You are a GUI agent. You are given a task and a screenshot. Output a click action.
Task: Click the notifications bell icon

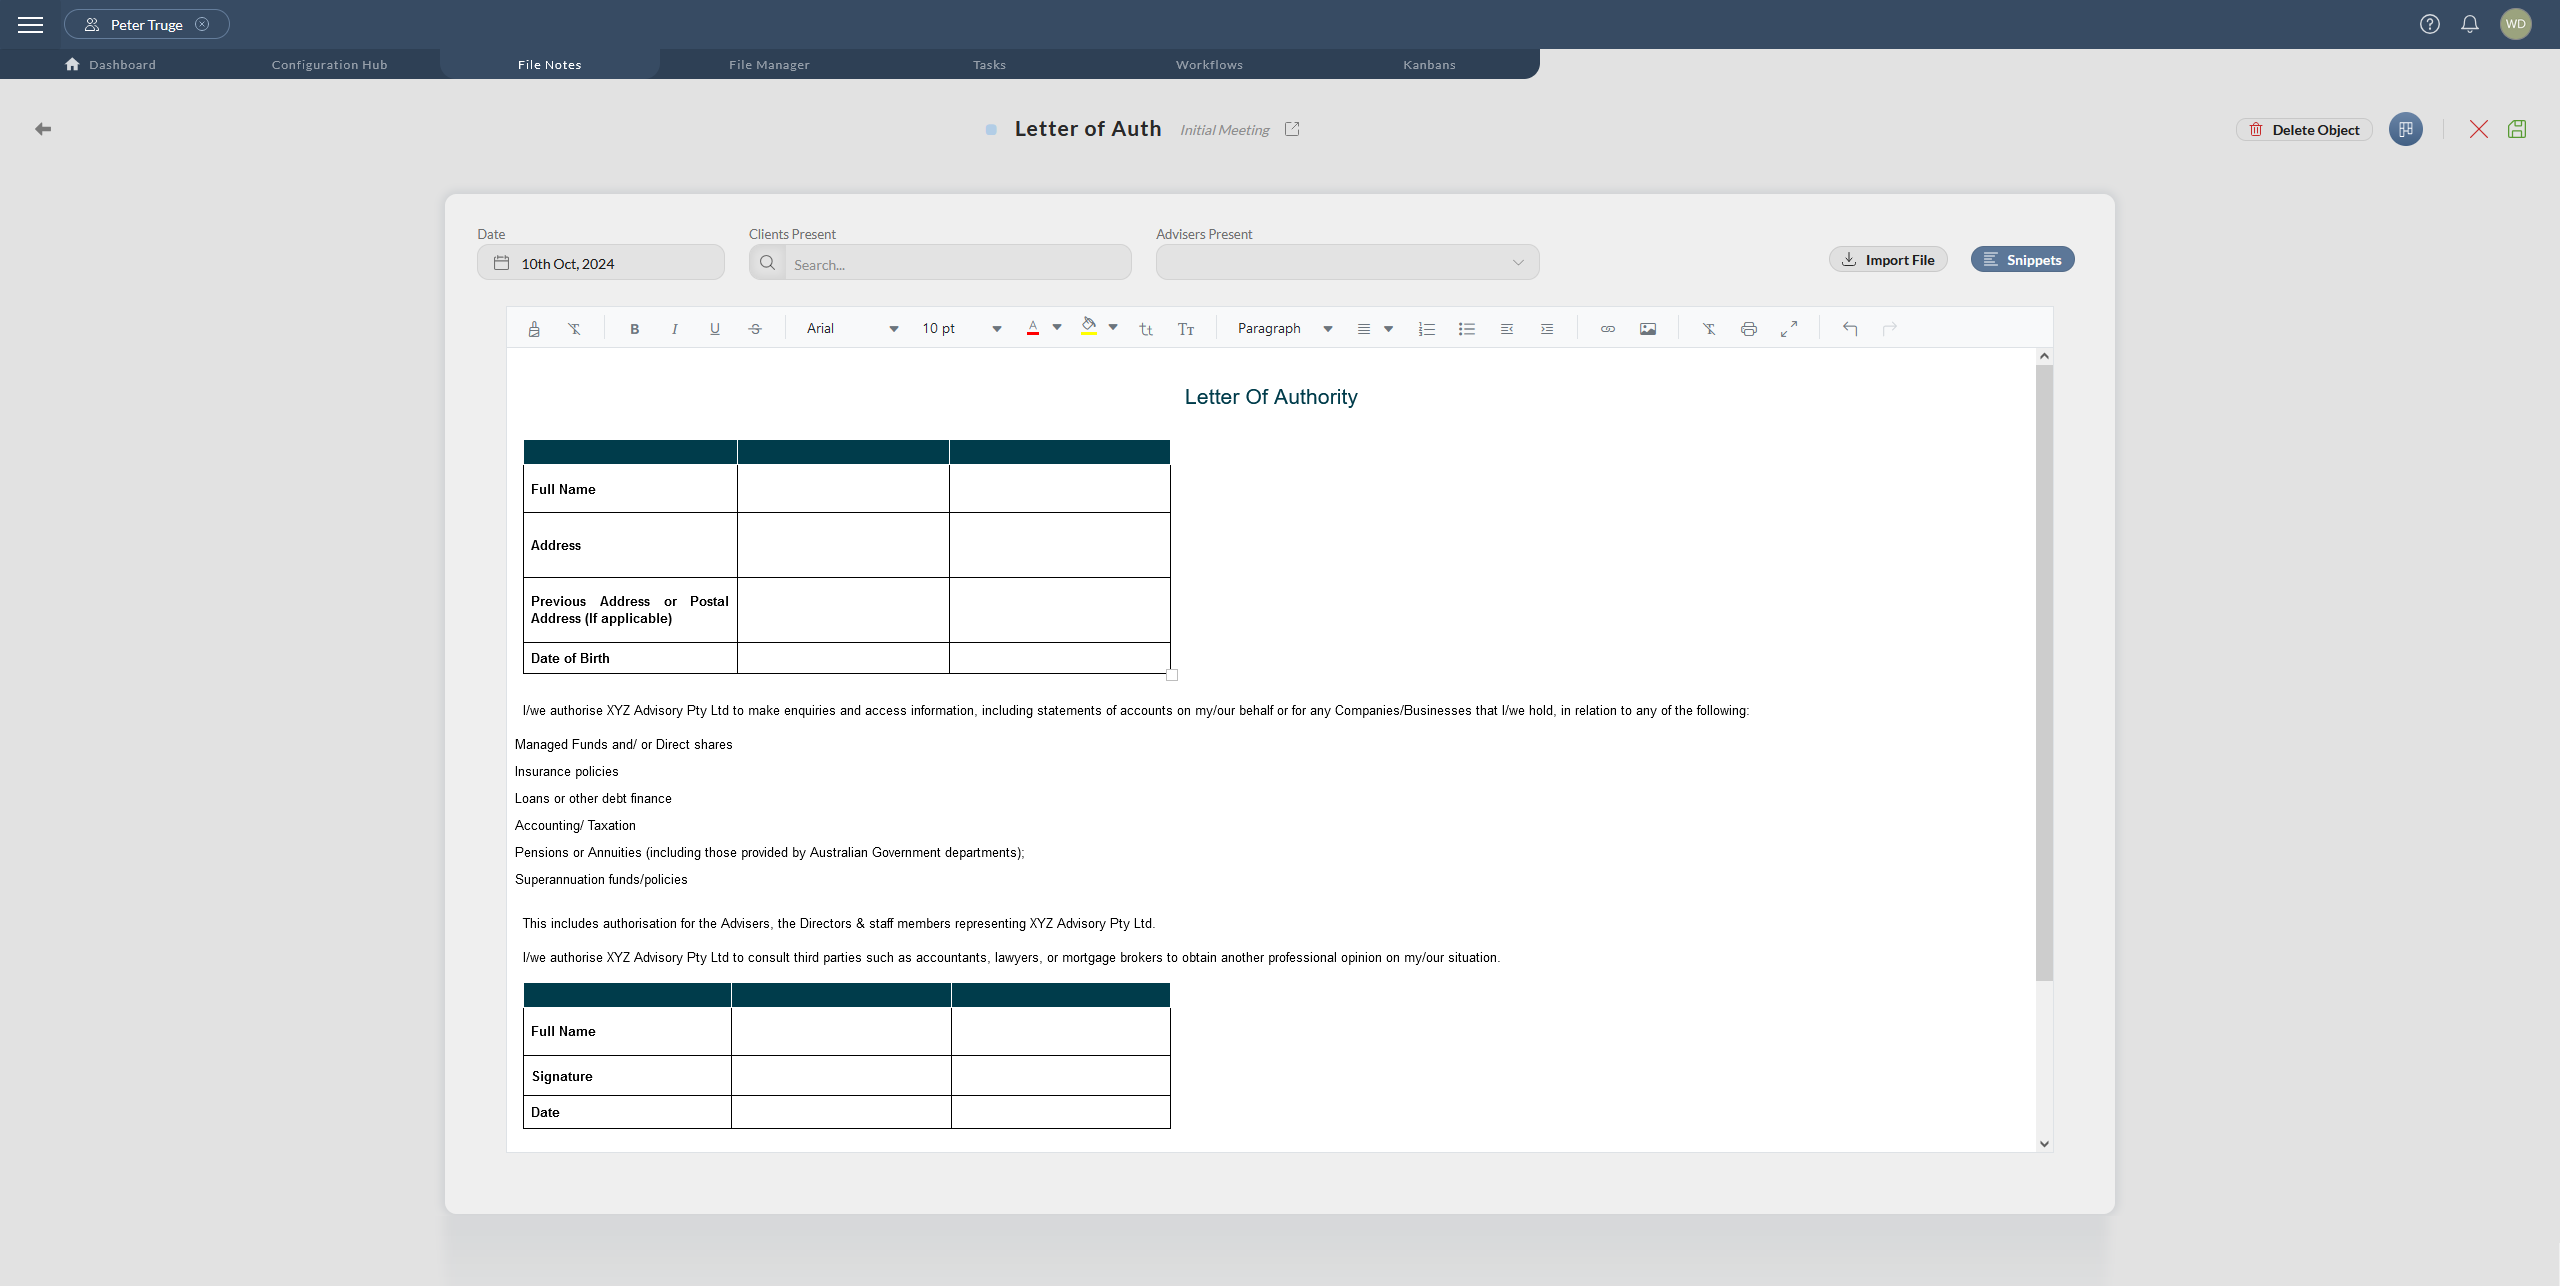point(2468,24)
